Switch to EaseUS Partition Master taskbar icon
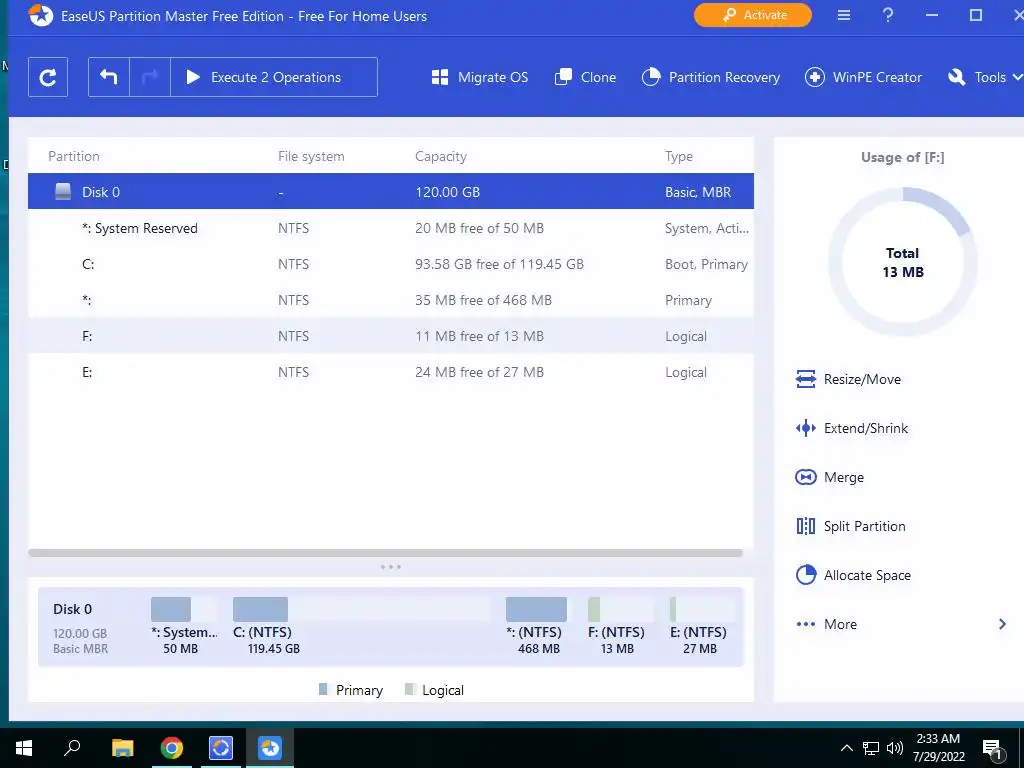Viewport: 1024px width, 768px height. [270, 747]
